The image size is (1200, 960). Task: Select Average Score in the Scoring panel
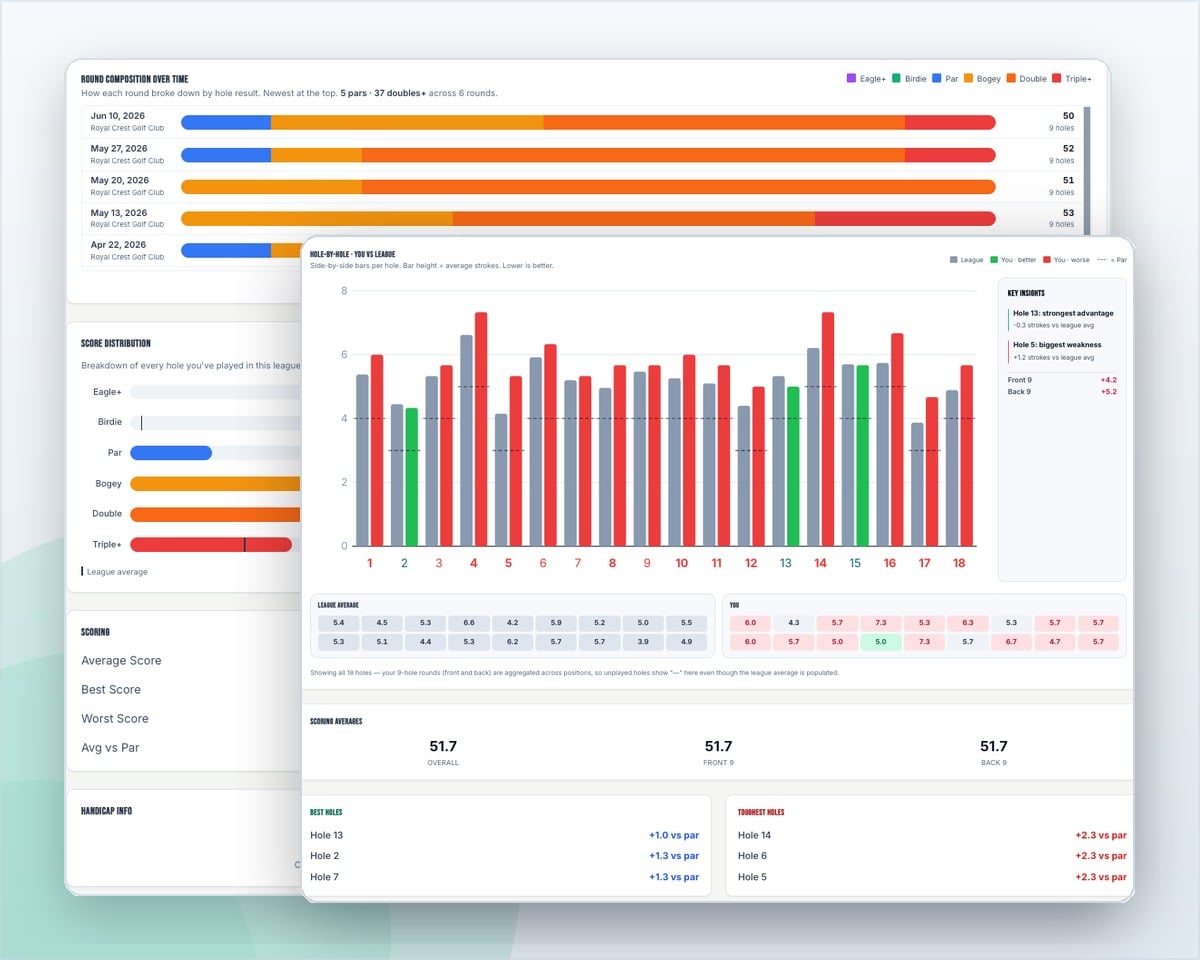click(x=121, y=660)
